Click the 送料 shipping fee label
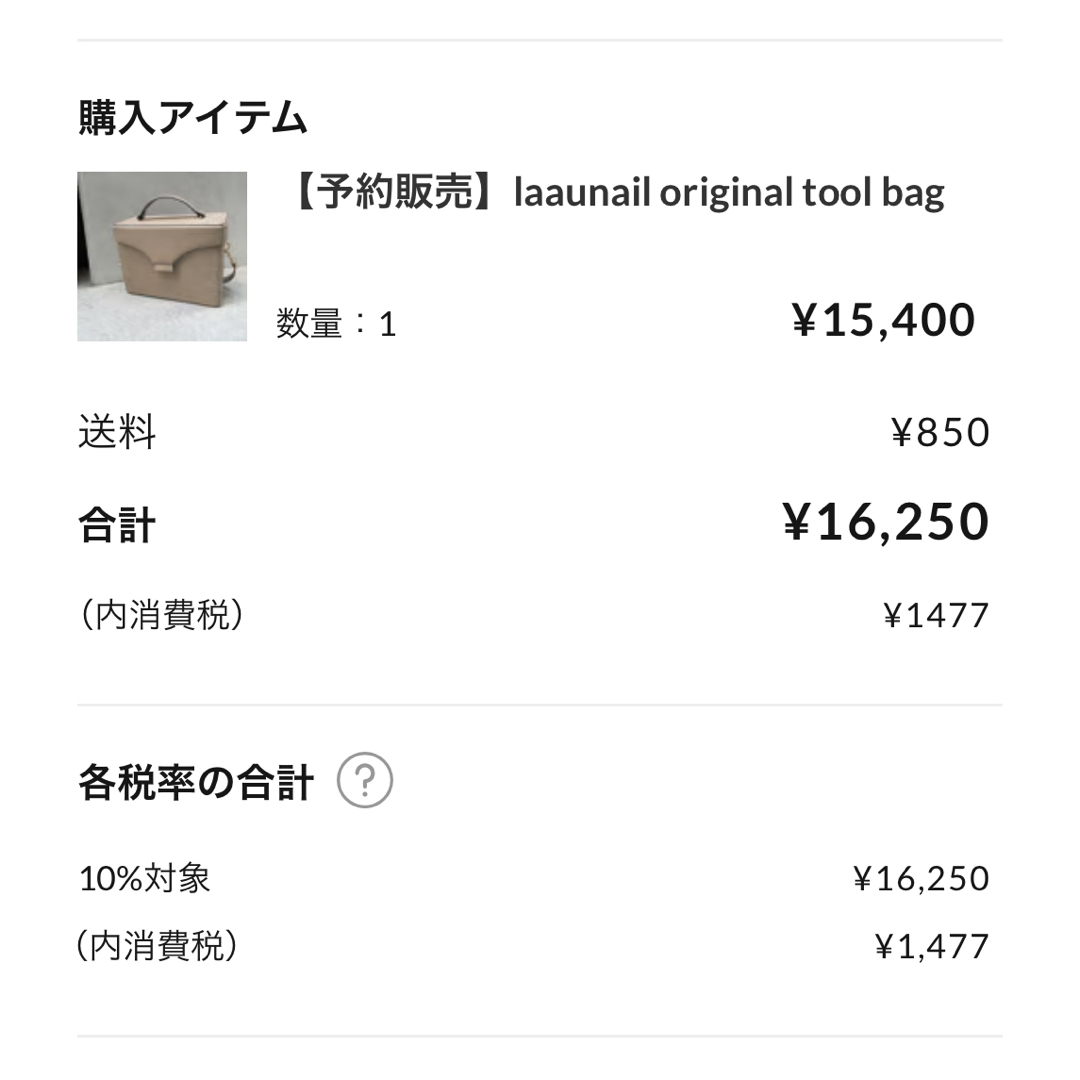This screenshot has width=1080, height=1080. coord(116,431)
